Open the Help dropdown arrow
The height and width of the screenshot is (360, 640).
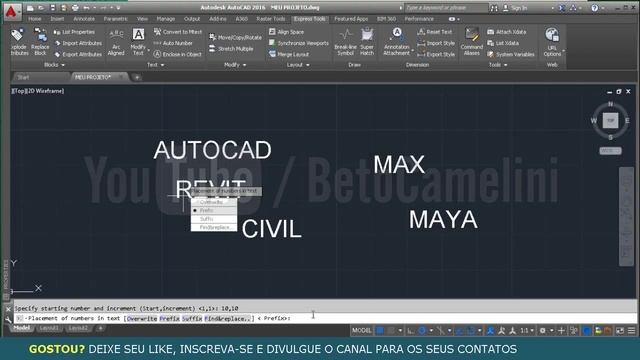point(602,8)
